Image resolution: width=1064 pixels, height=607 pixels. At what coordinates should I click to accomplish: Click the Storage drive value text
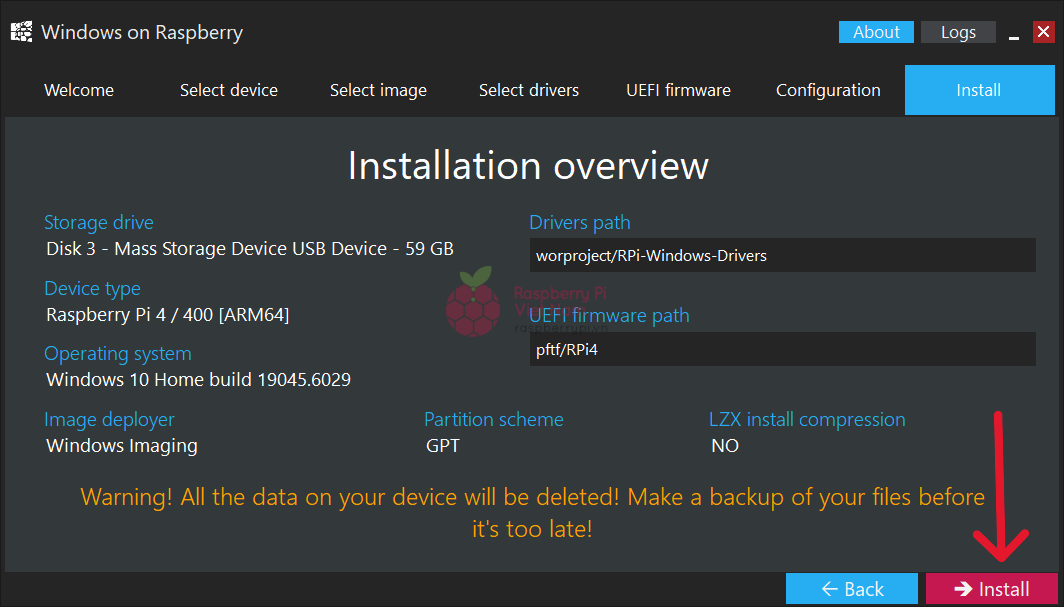[x=250, y=248]
